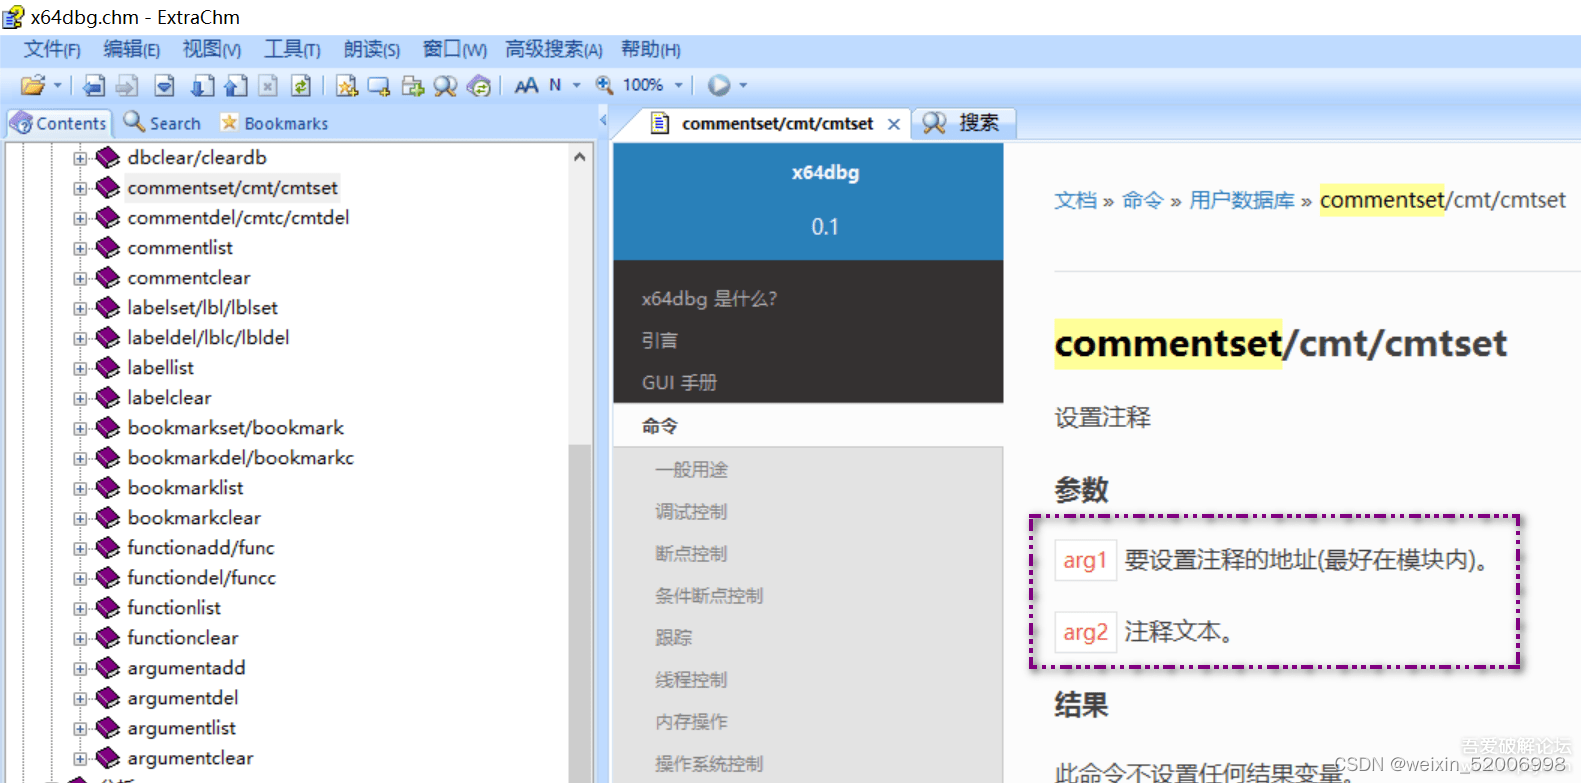
Task: Click the open file folder icon
Action: (32, 86)
